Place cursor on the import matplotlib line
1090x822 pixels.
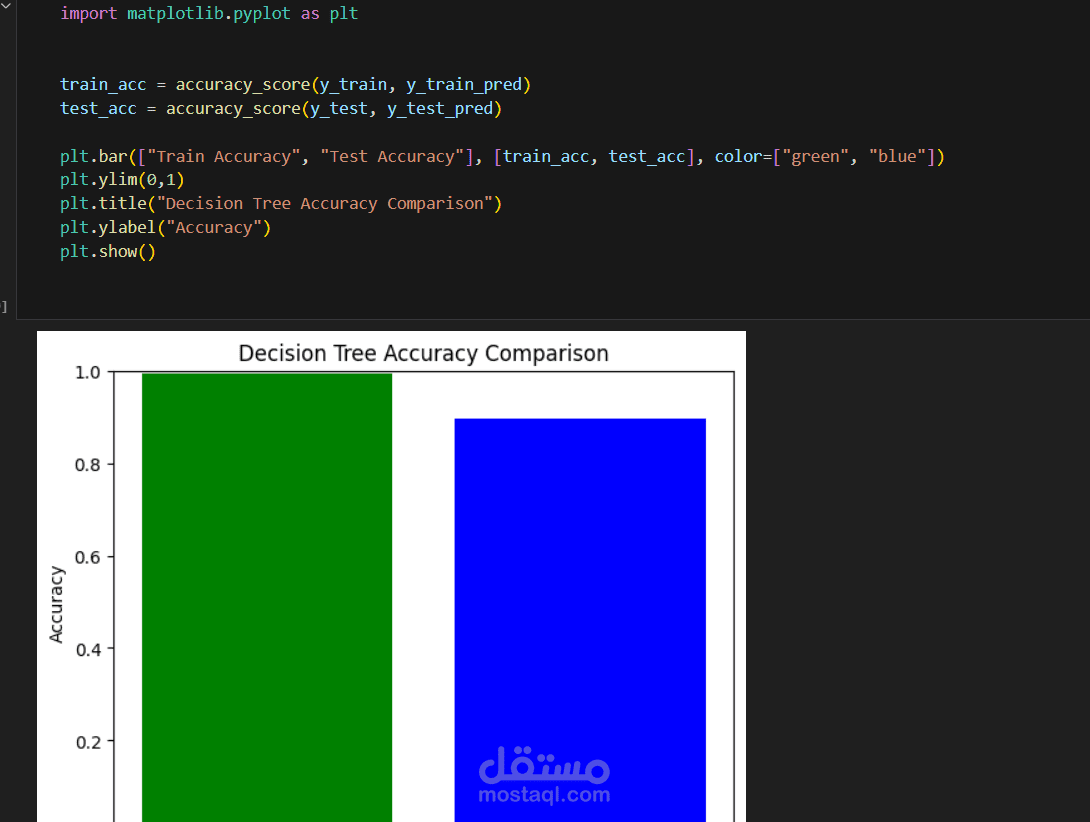209,13
